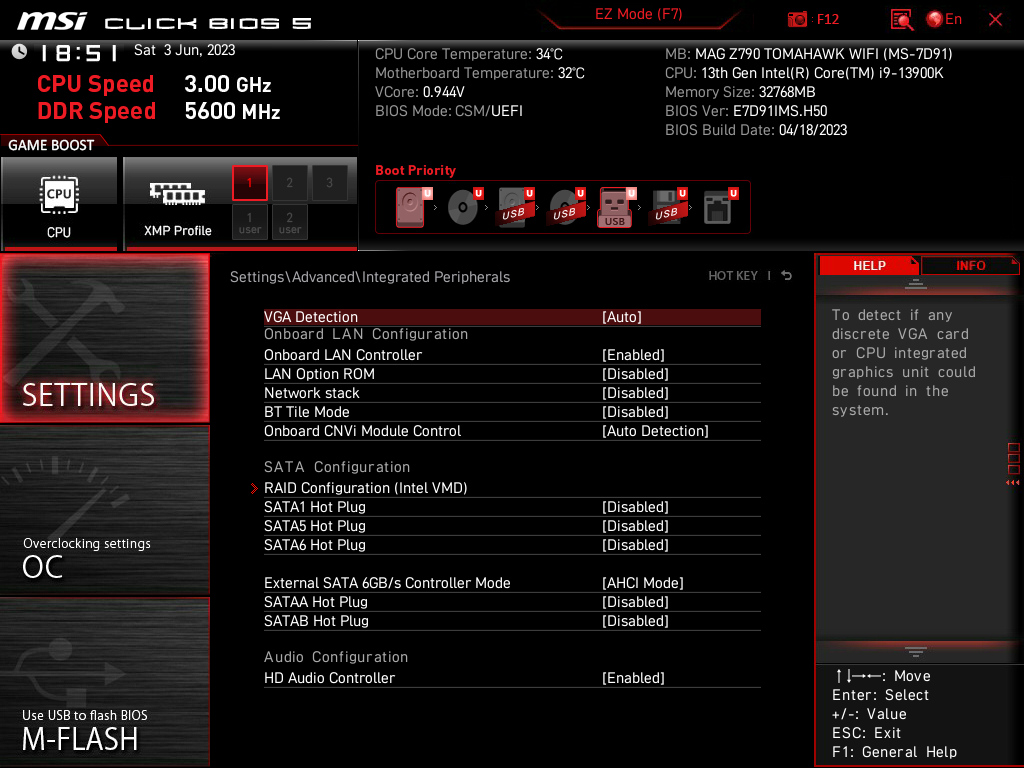Change SATA1 Hot Plug setting
The width and height of the screenshot is (1024, 768).
click(x=512, y=507)
